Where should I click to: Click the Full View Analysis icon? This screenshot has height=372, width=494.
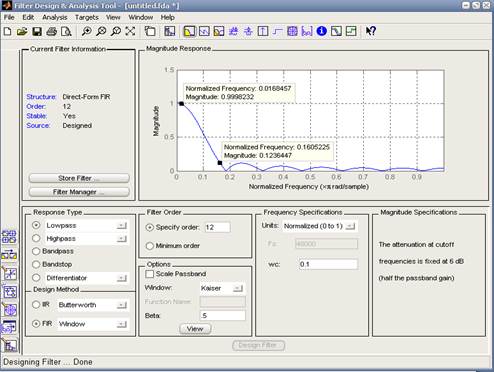coord(150,31)
